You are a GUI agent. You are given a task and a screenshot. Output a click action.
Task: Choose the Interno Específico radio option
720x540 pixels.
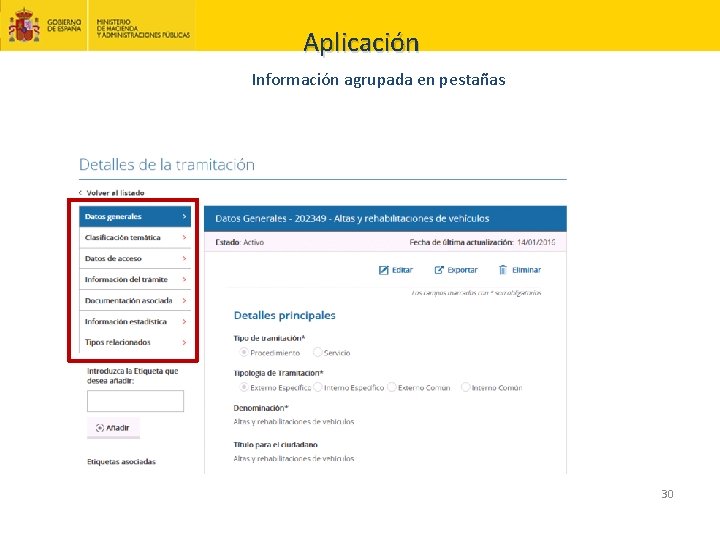[x=318, y=387]
